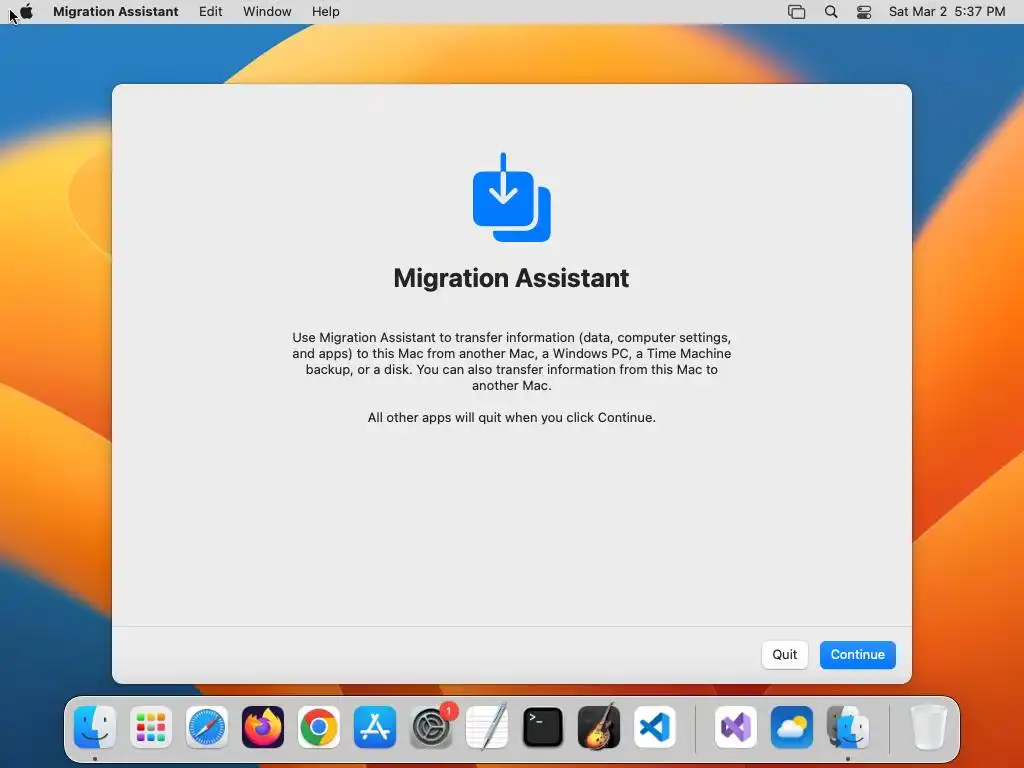Open the Trash from the Dock
The height and width of the screenshot is (768, 1024).
(x=929, y=727)
